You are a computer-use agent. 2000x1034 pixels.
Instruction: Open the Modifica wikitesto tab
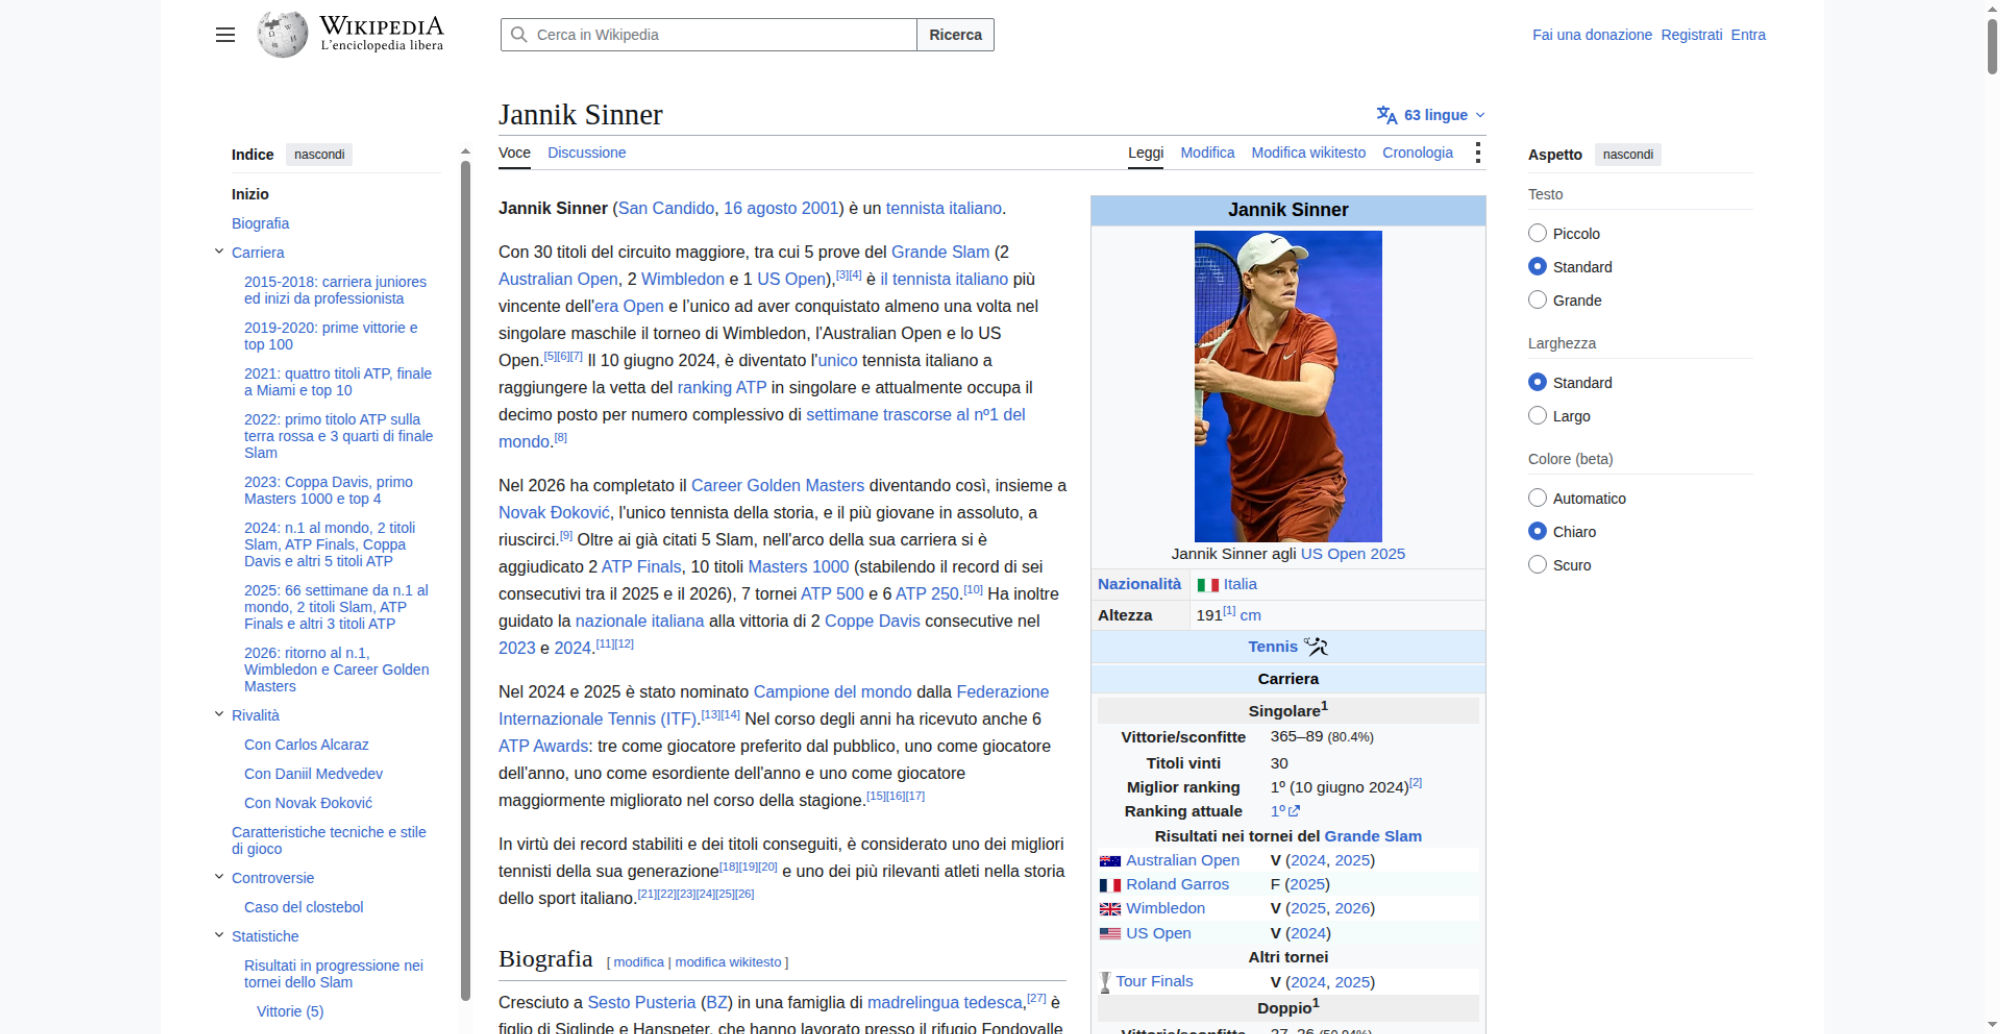pos(1309,153)
